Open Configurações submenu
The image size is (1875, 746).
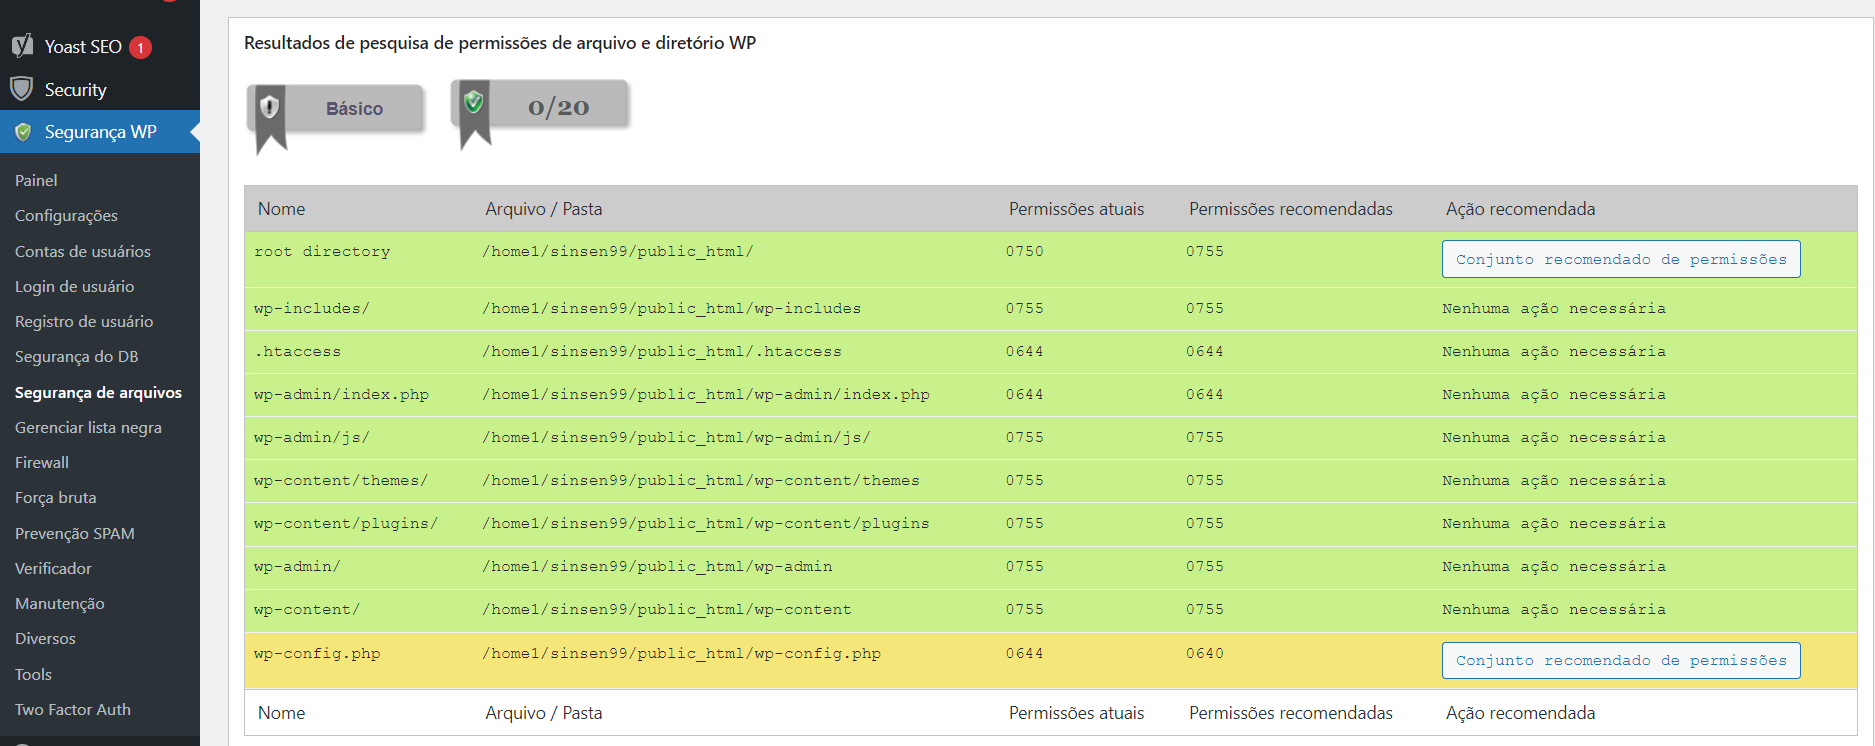(x=66, y=215)
